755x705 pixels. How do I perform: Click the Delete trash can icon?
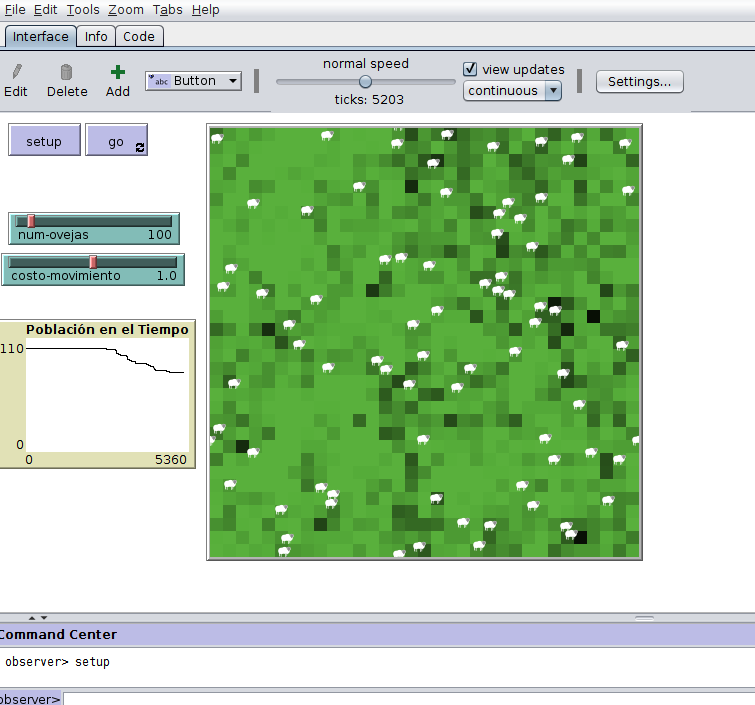[x=67, y=72]
